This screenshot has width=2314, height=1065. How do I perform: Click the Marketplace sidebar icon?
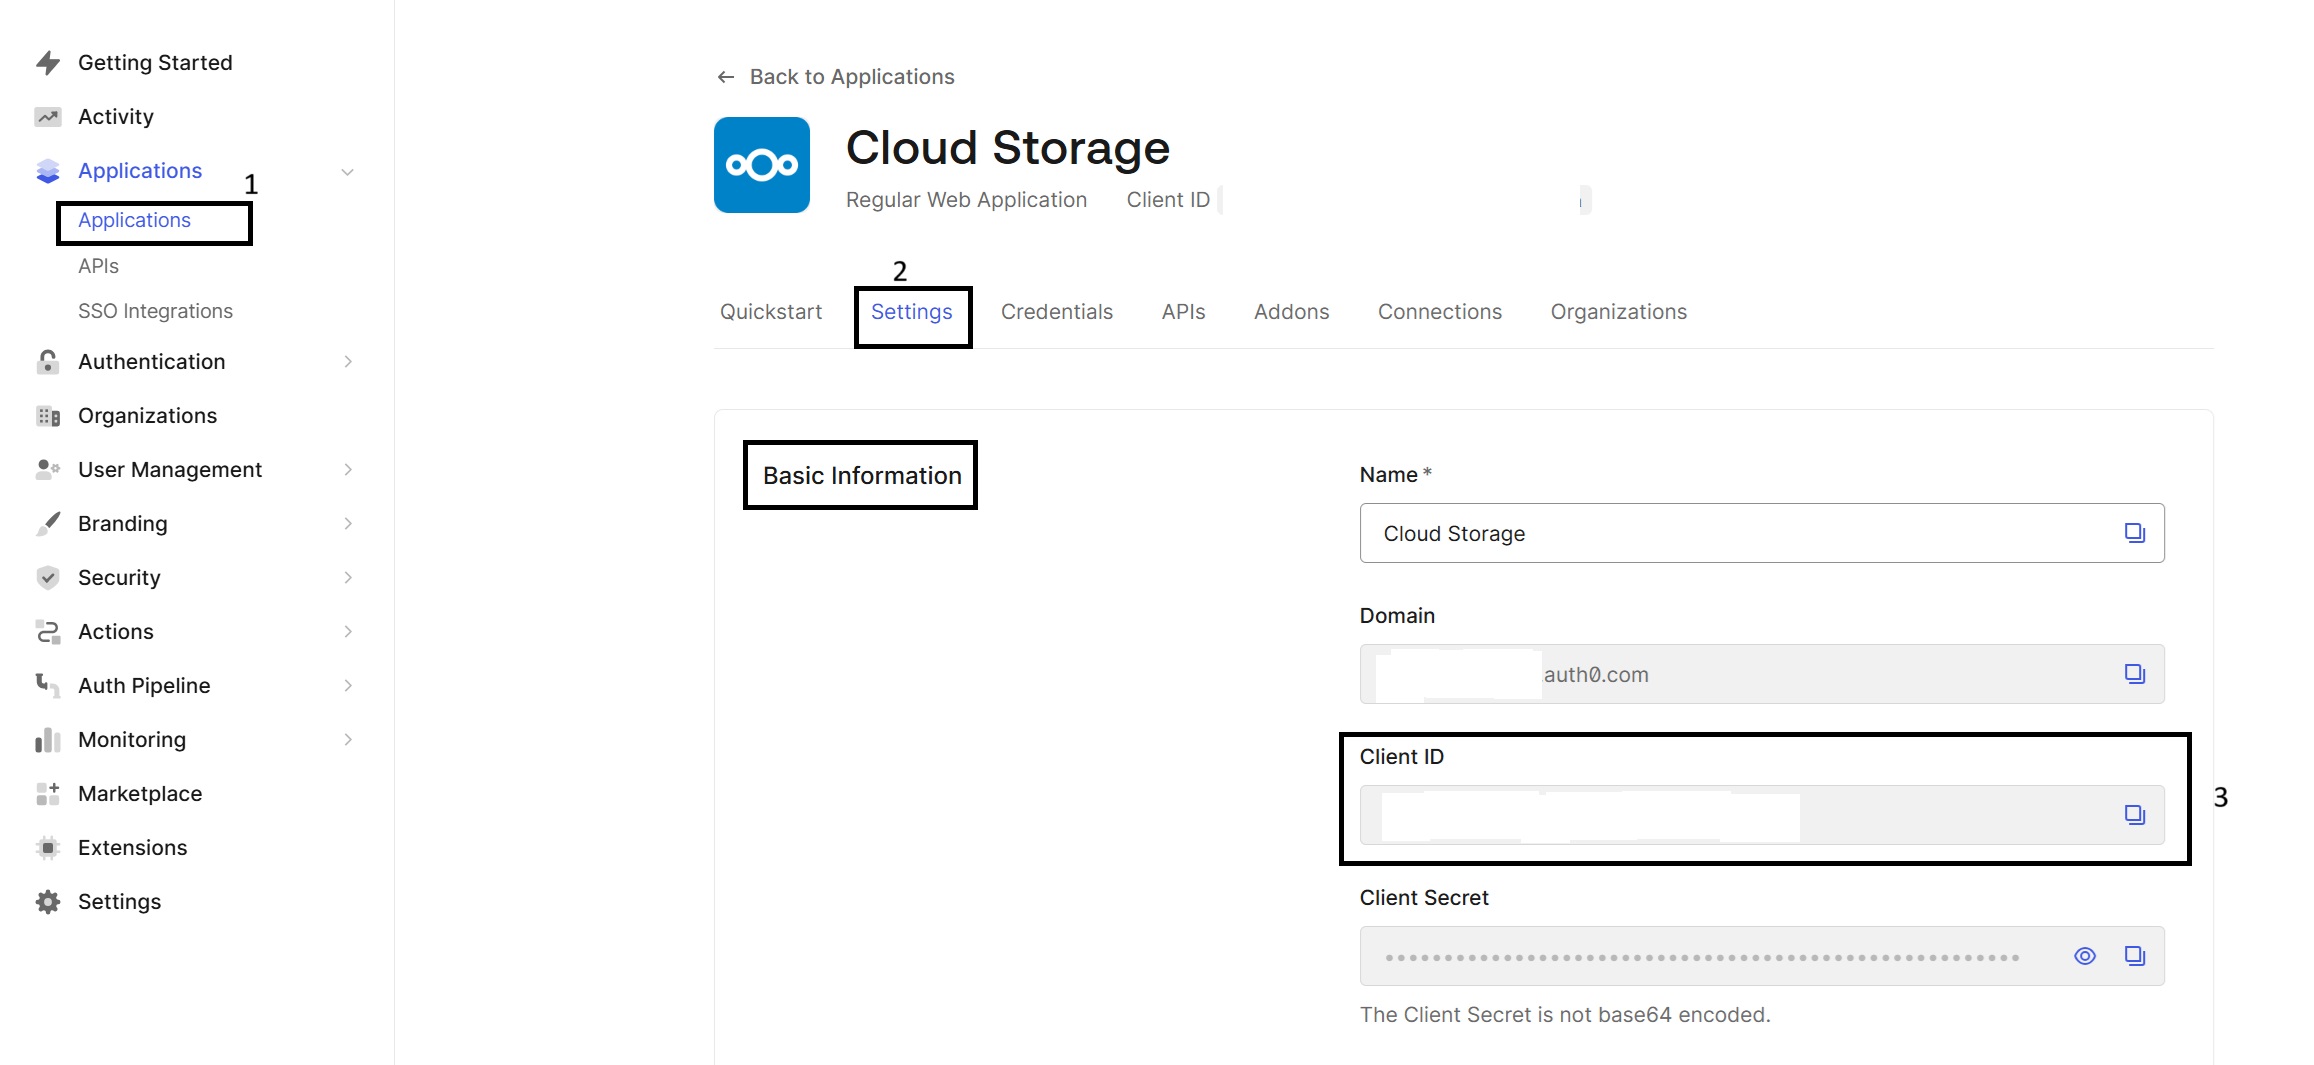[48, 794]
